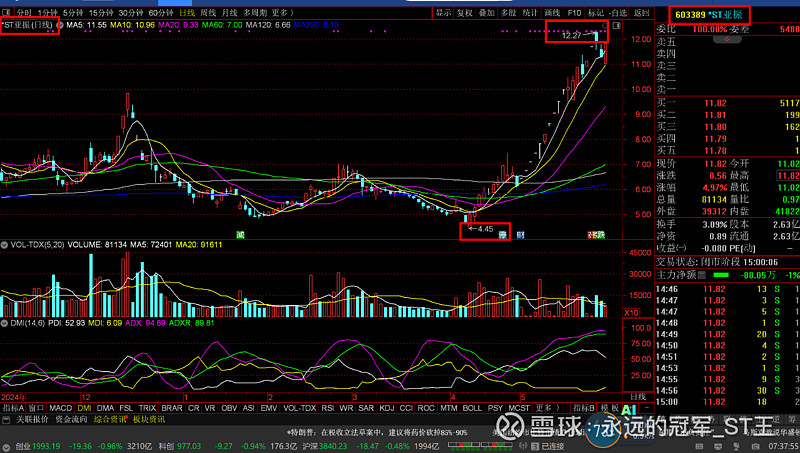The image size is (800, 453).
Task: Select the KDJ indicator tab
Action: pos(387,408)
